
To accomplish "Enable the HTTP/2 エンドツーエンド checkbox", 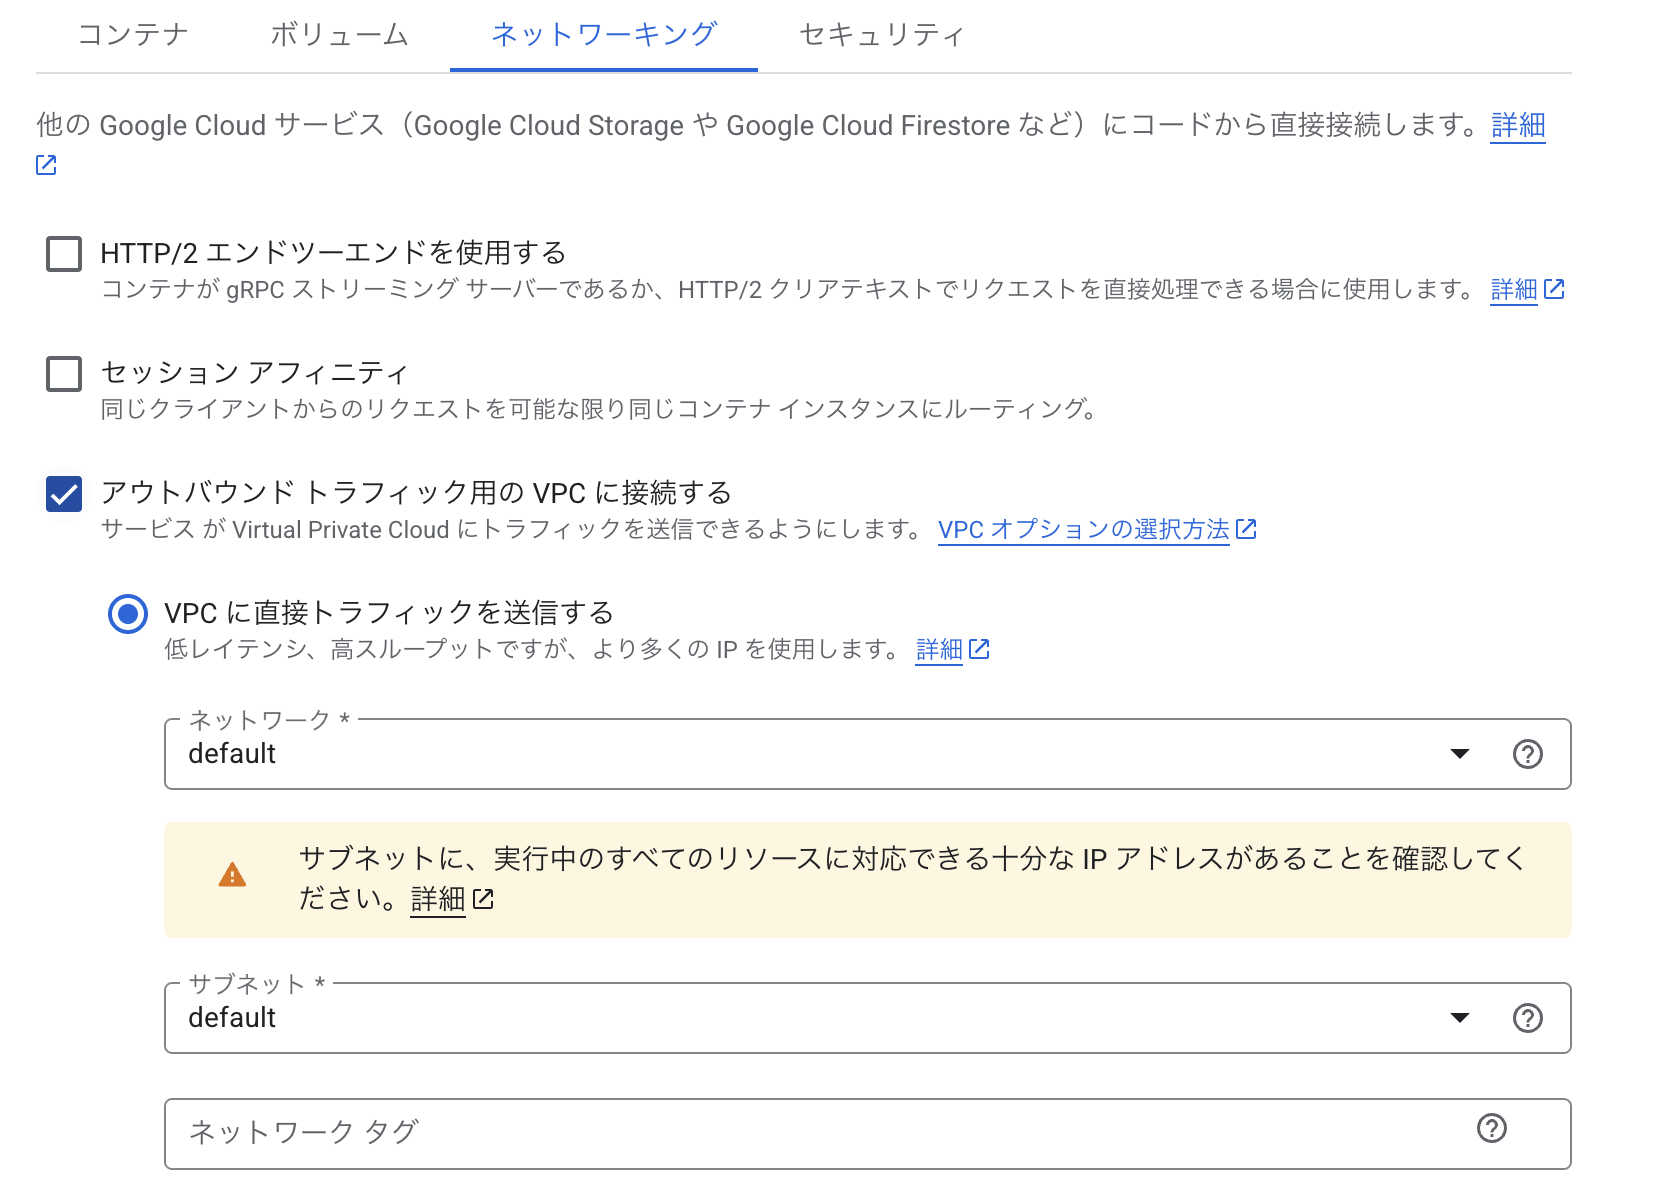I will coord(63,254).
